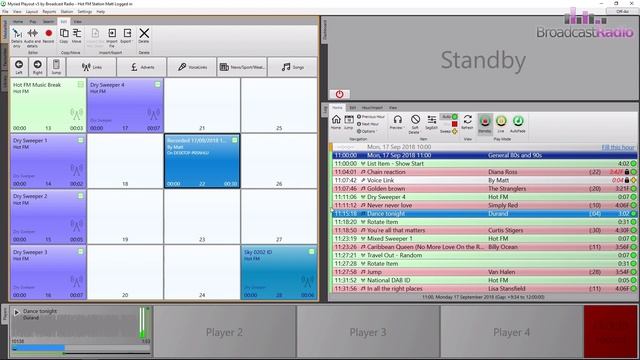Expand the Travel Out - Random log row
Screen dimensions: 640x360
(x=363, y=256)
